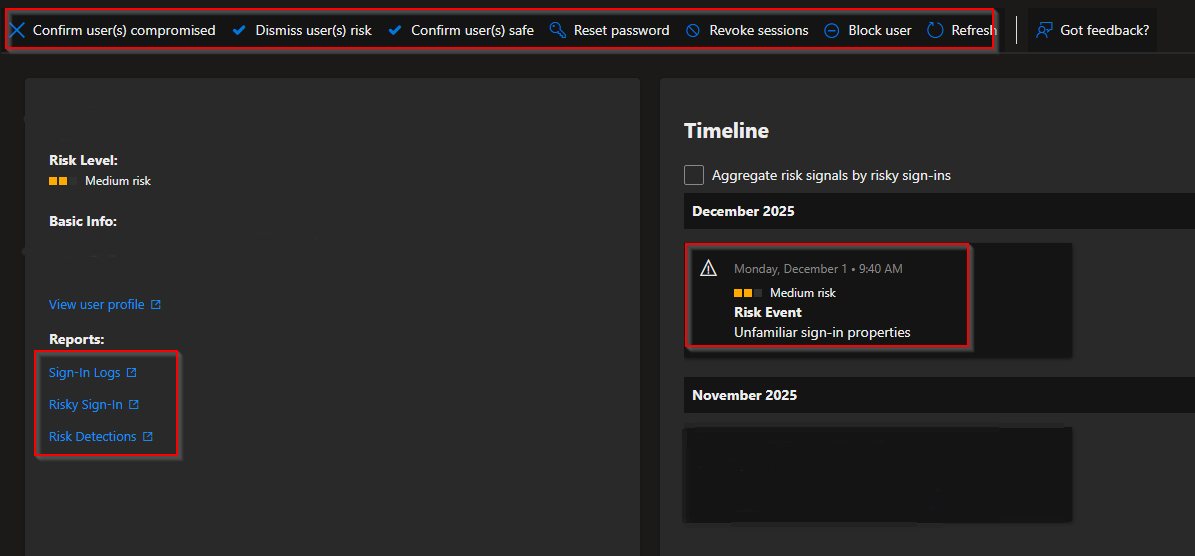This screenshot has width=1195, height=556.
Task: Open the Sign-In Logs report
Action: [x=85, y=373]
